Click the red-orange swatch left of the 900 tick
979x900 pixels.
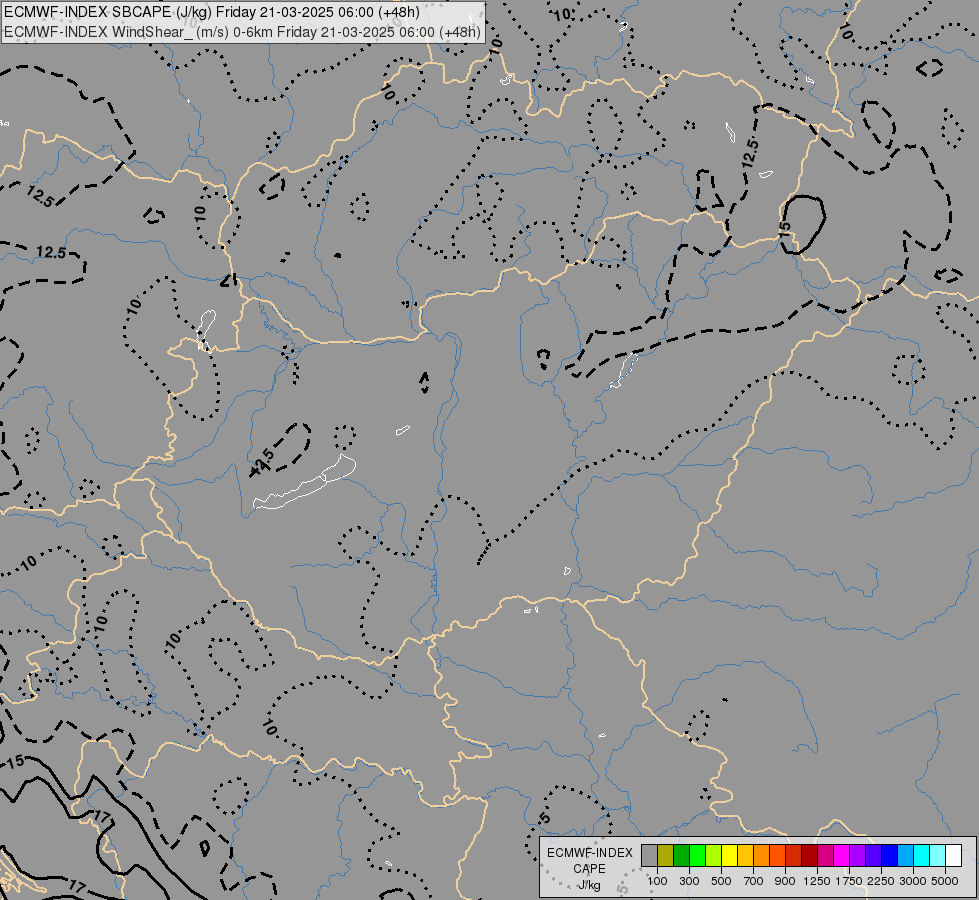pos(777,856)
